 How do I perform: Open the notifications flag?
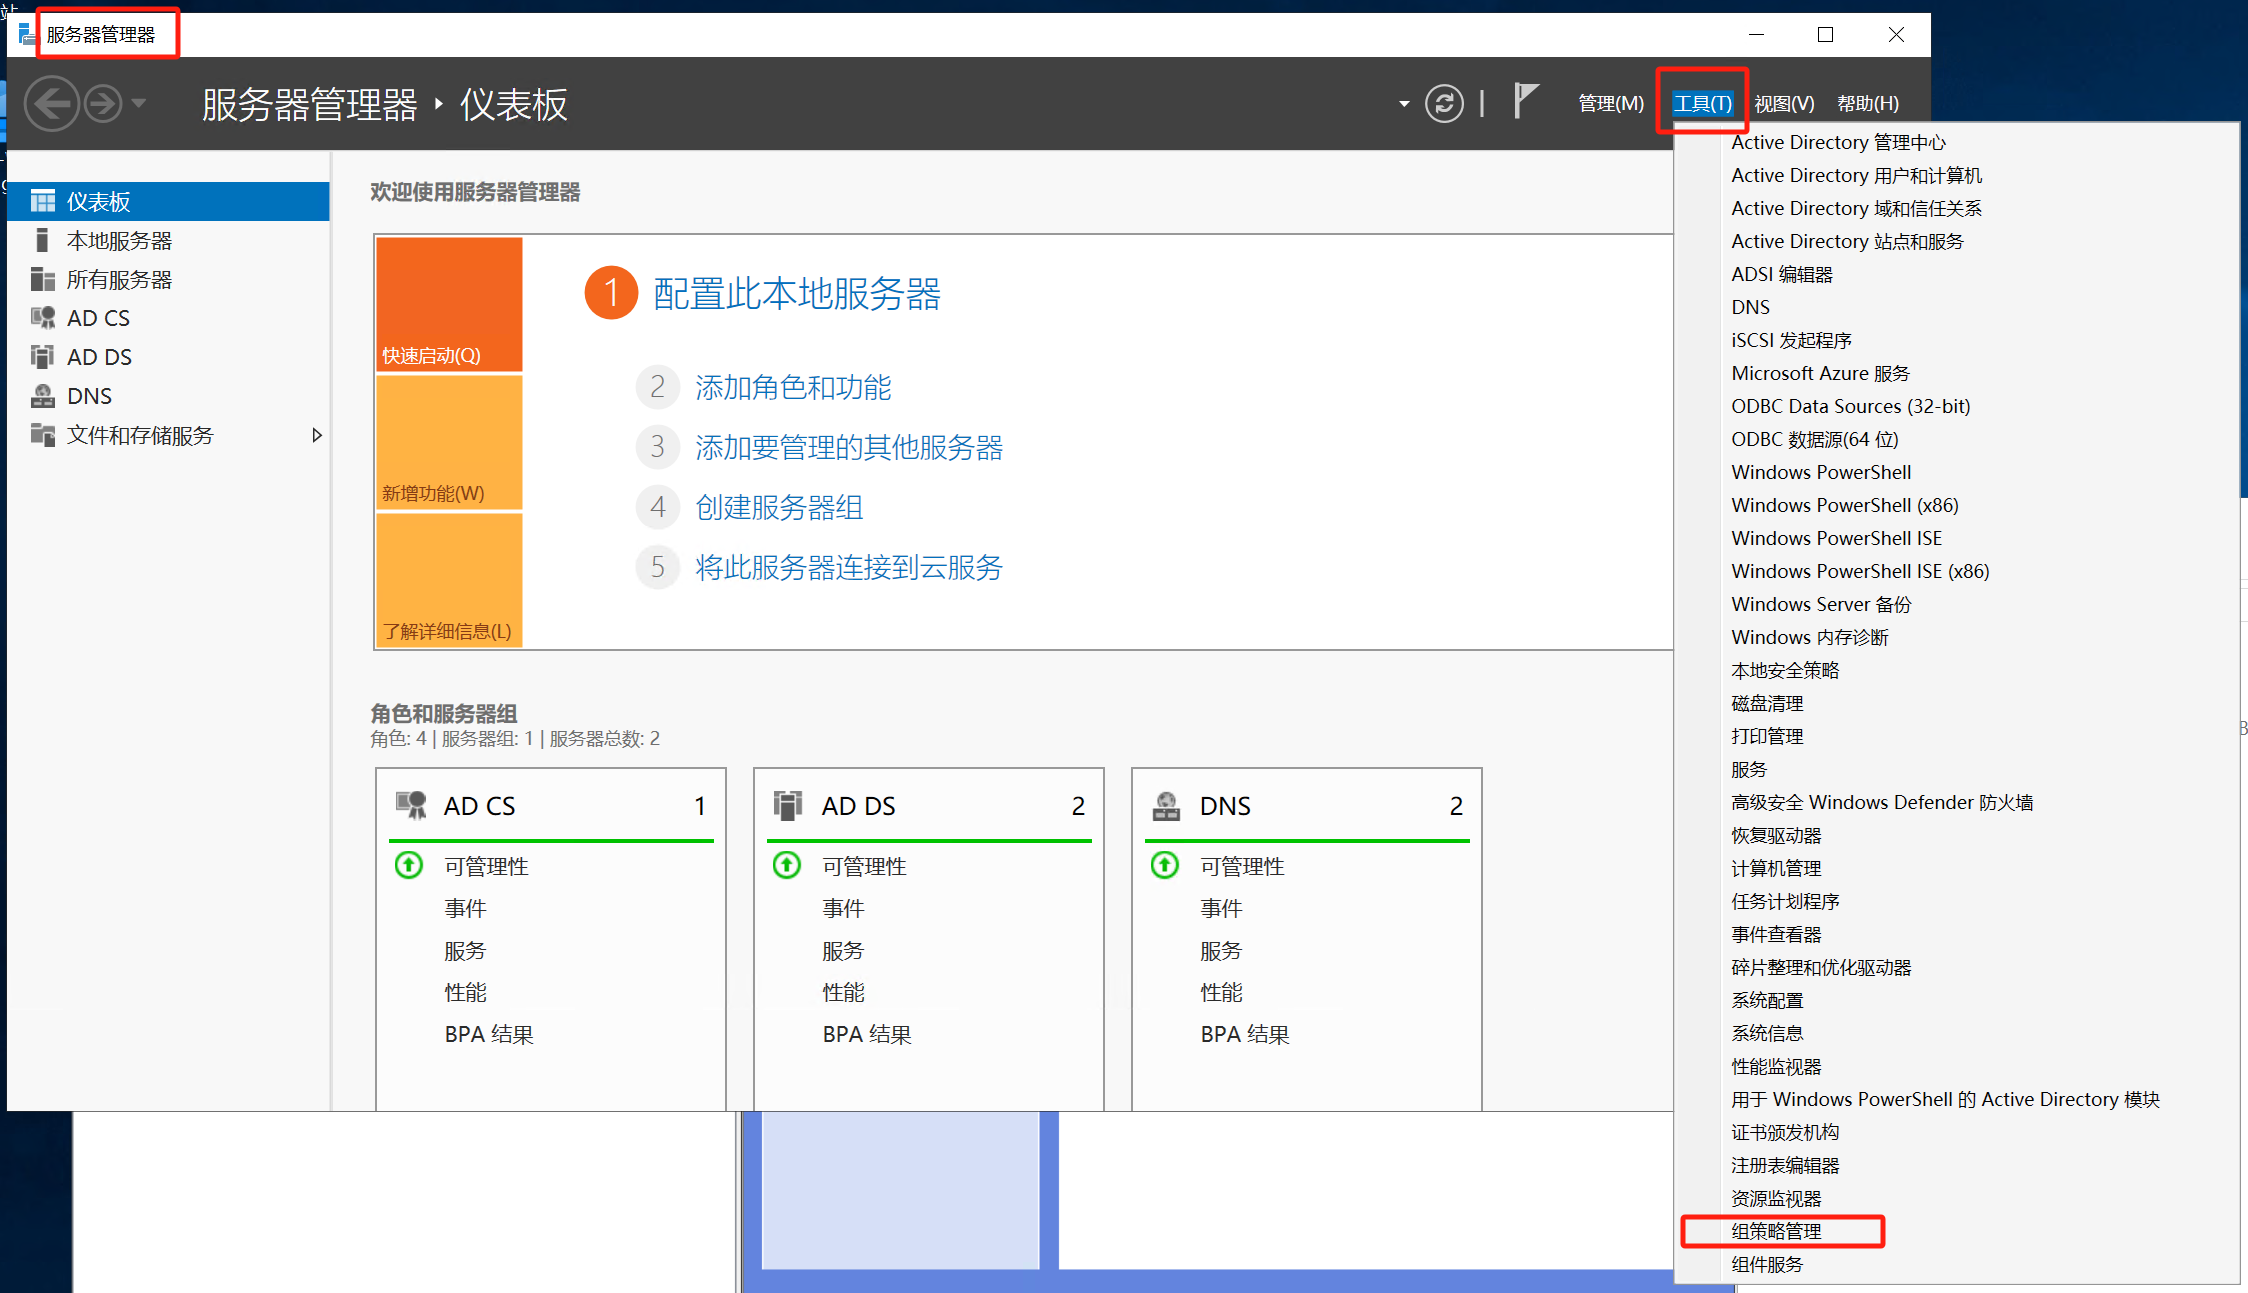(x=1524, y=101)
